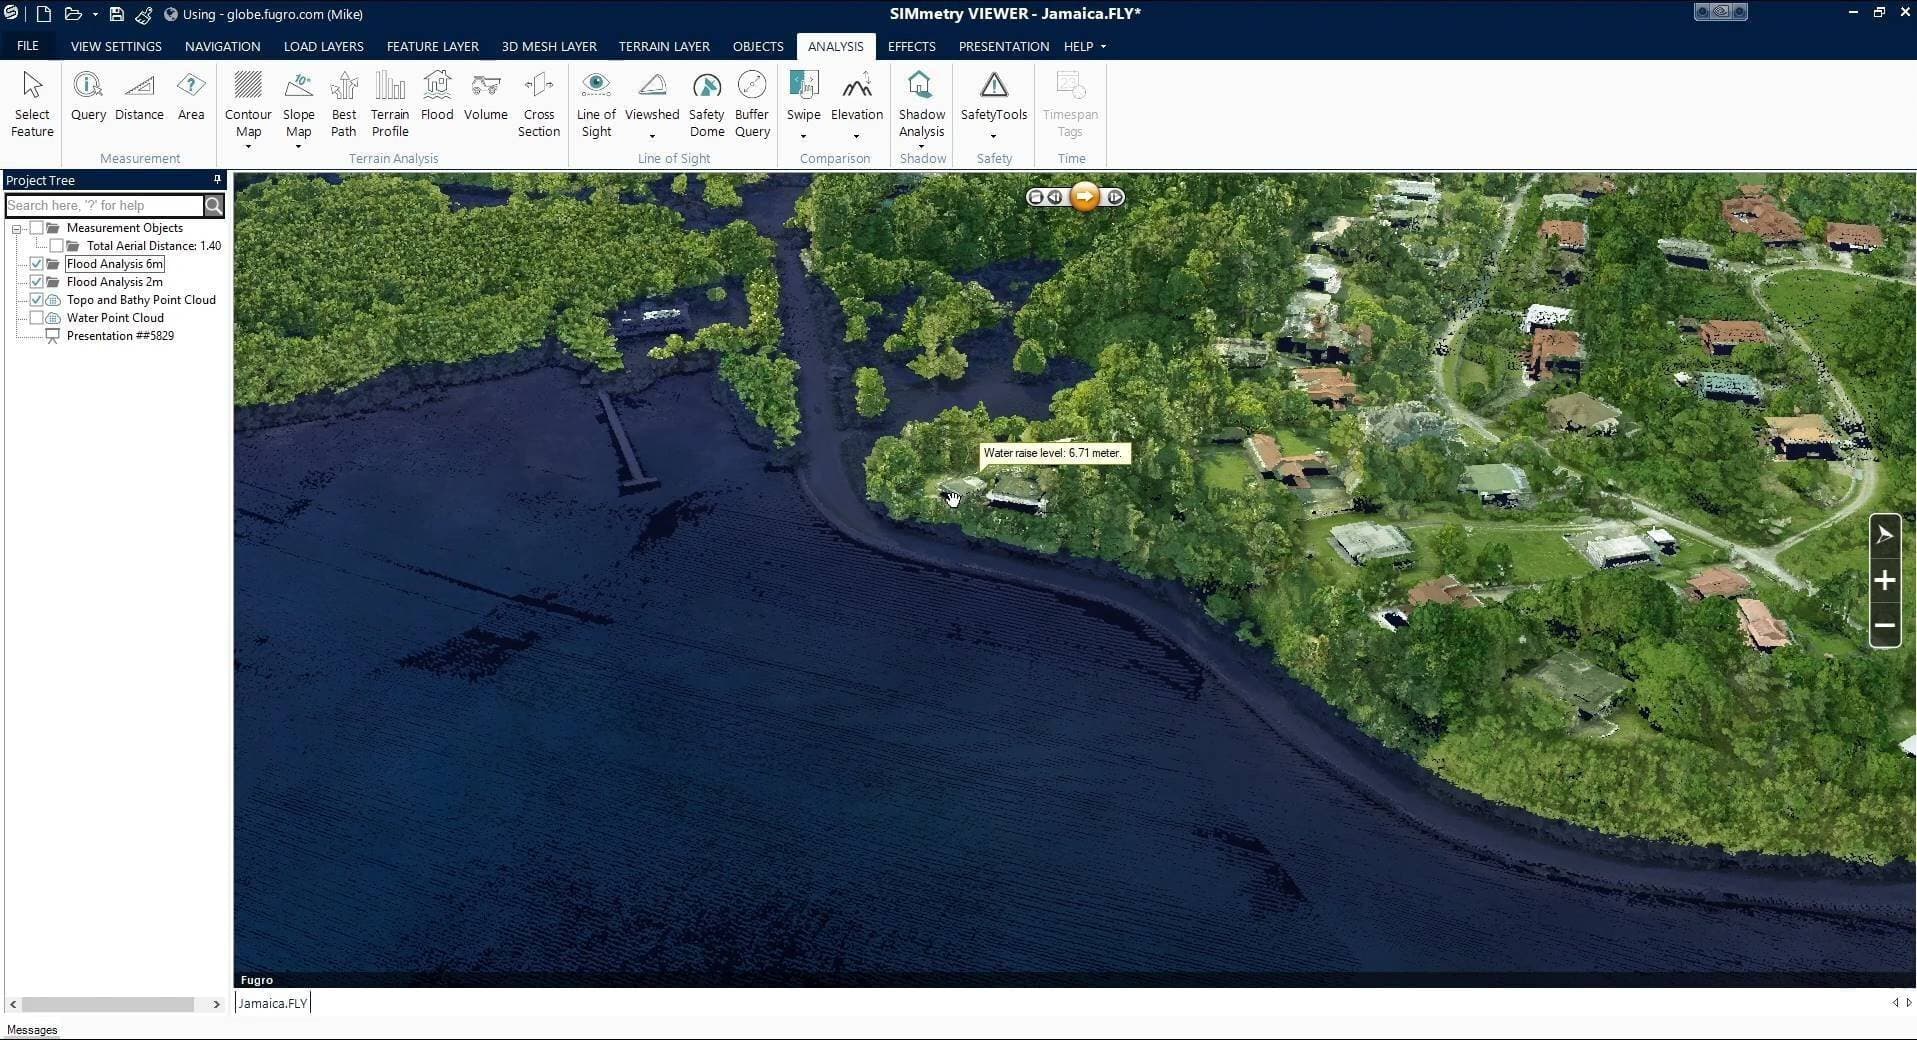Toggle visibility of Topo and Bathy Point Cloud
The height and width of the screenshot is (1040, 1917).
click(35, 299)
